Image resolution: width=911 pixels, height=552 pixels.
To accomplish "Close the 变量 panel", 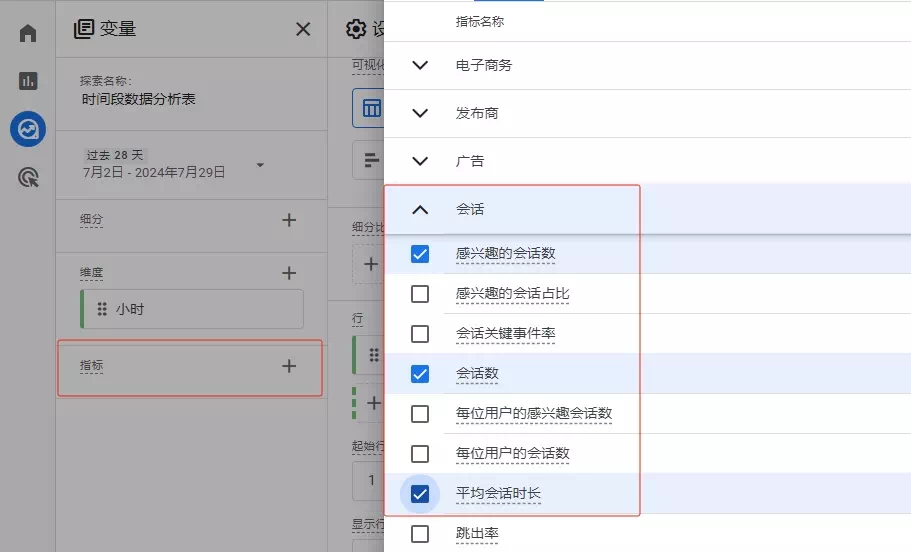I will tap(303, 29).
